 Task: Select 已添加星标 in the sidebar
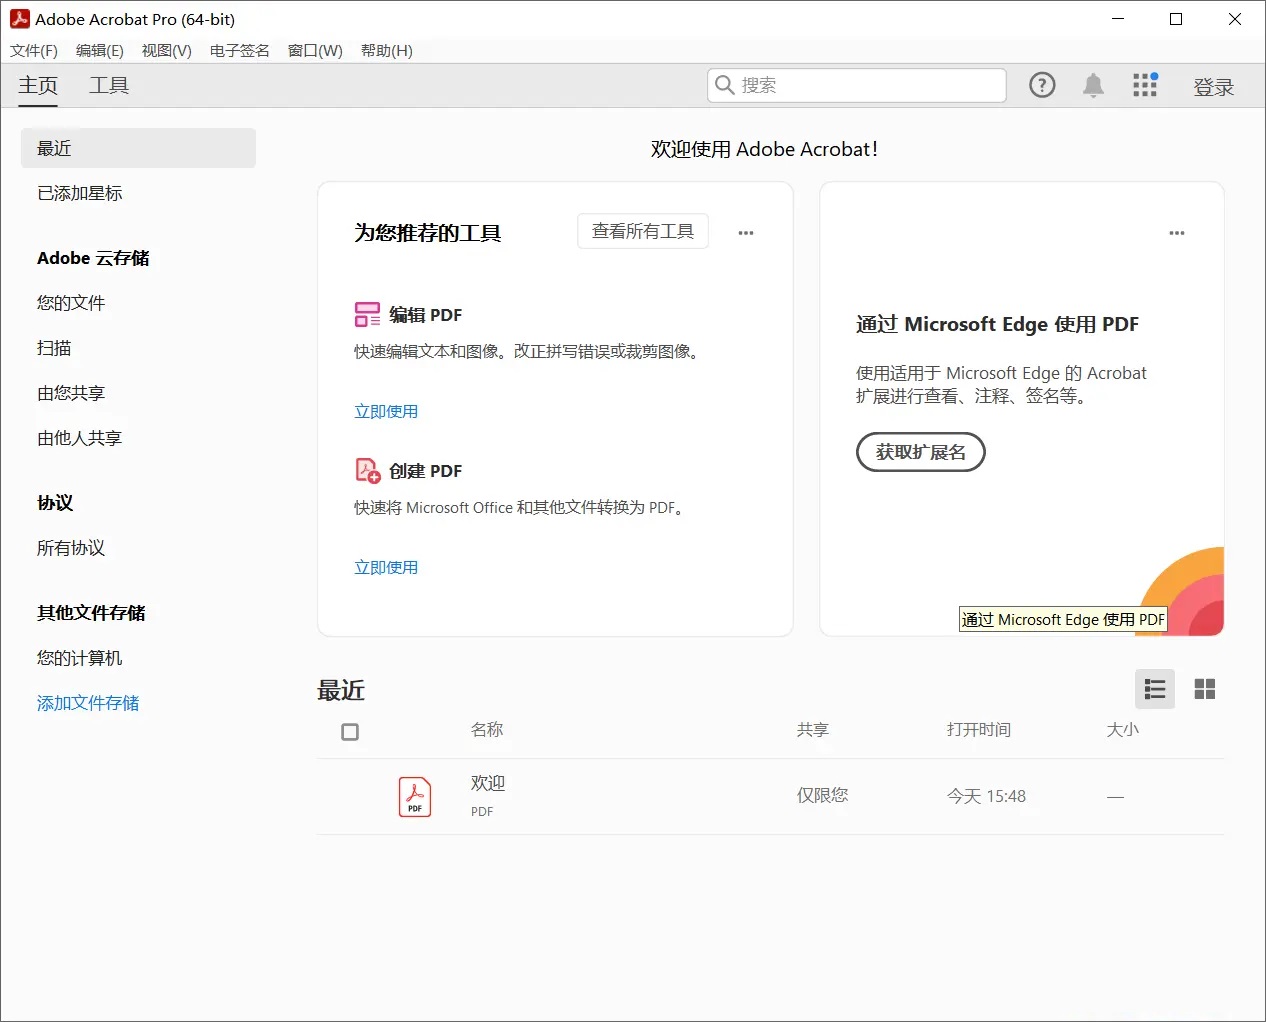(x=80, y=193)
